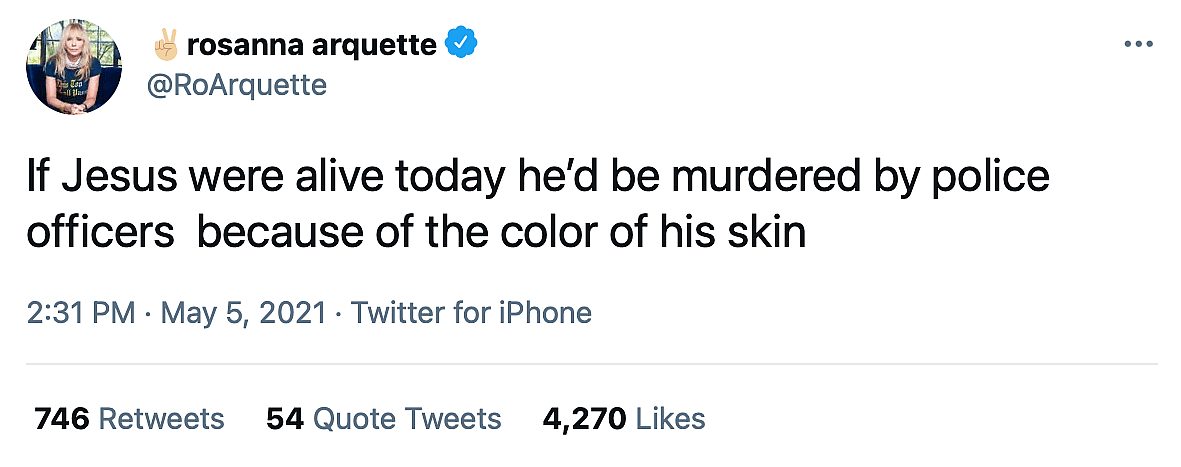This screenshot has height=467, width=1181.
Task: Click the number 4,270 in the stats row
Action: click(x=585, y=418)
